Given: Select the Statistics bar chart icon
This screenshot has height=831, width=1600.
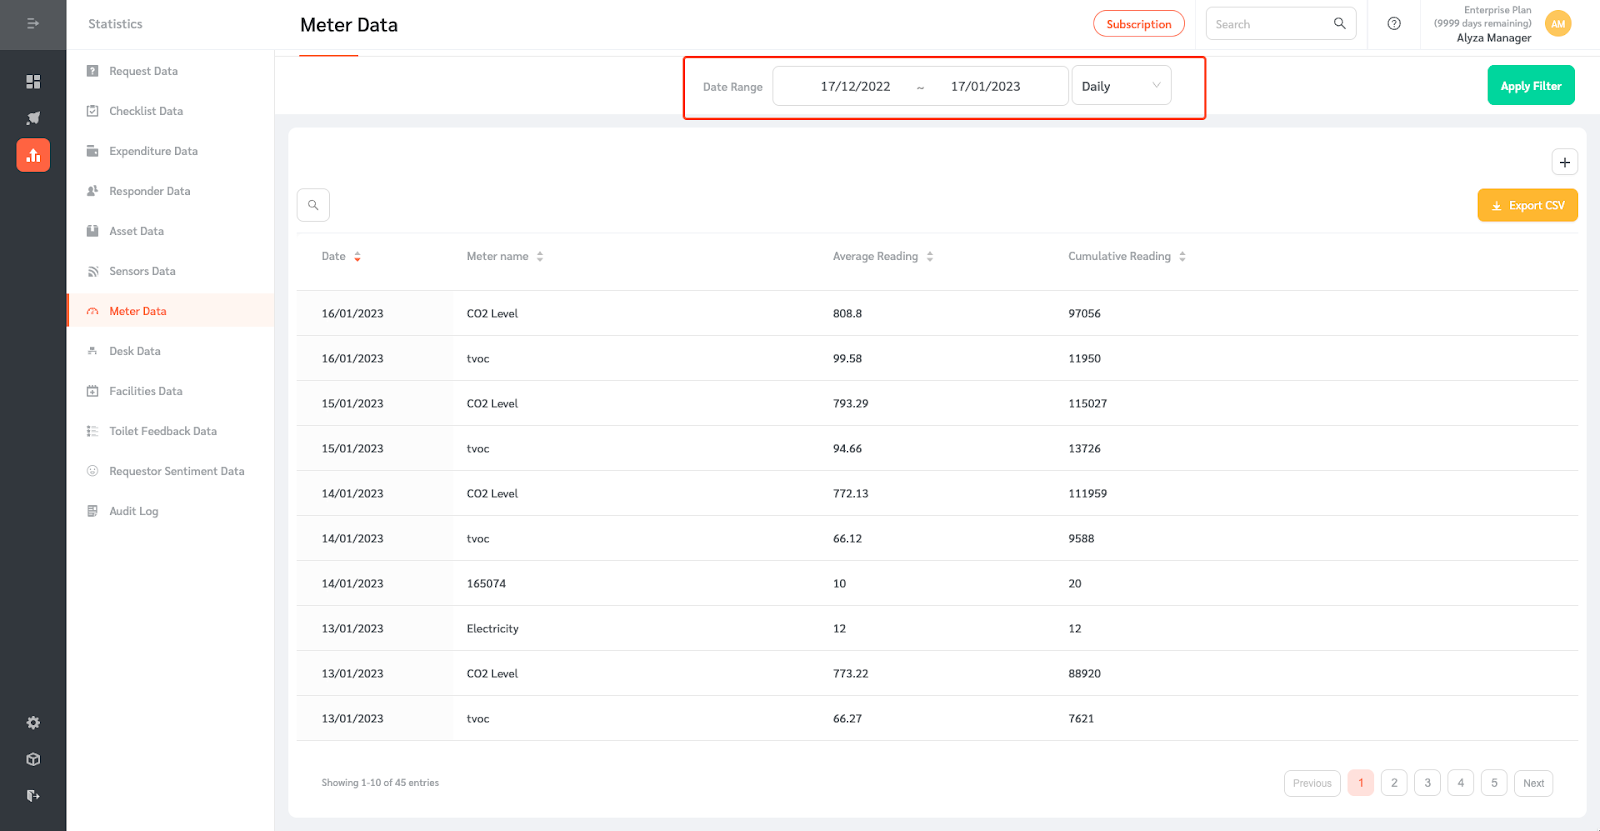Looking at the screenshot, I should (33, 155).
